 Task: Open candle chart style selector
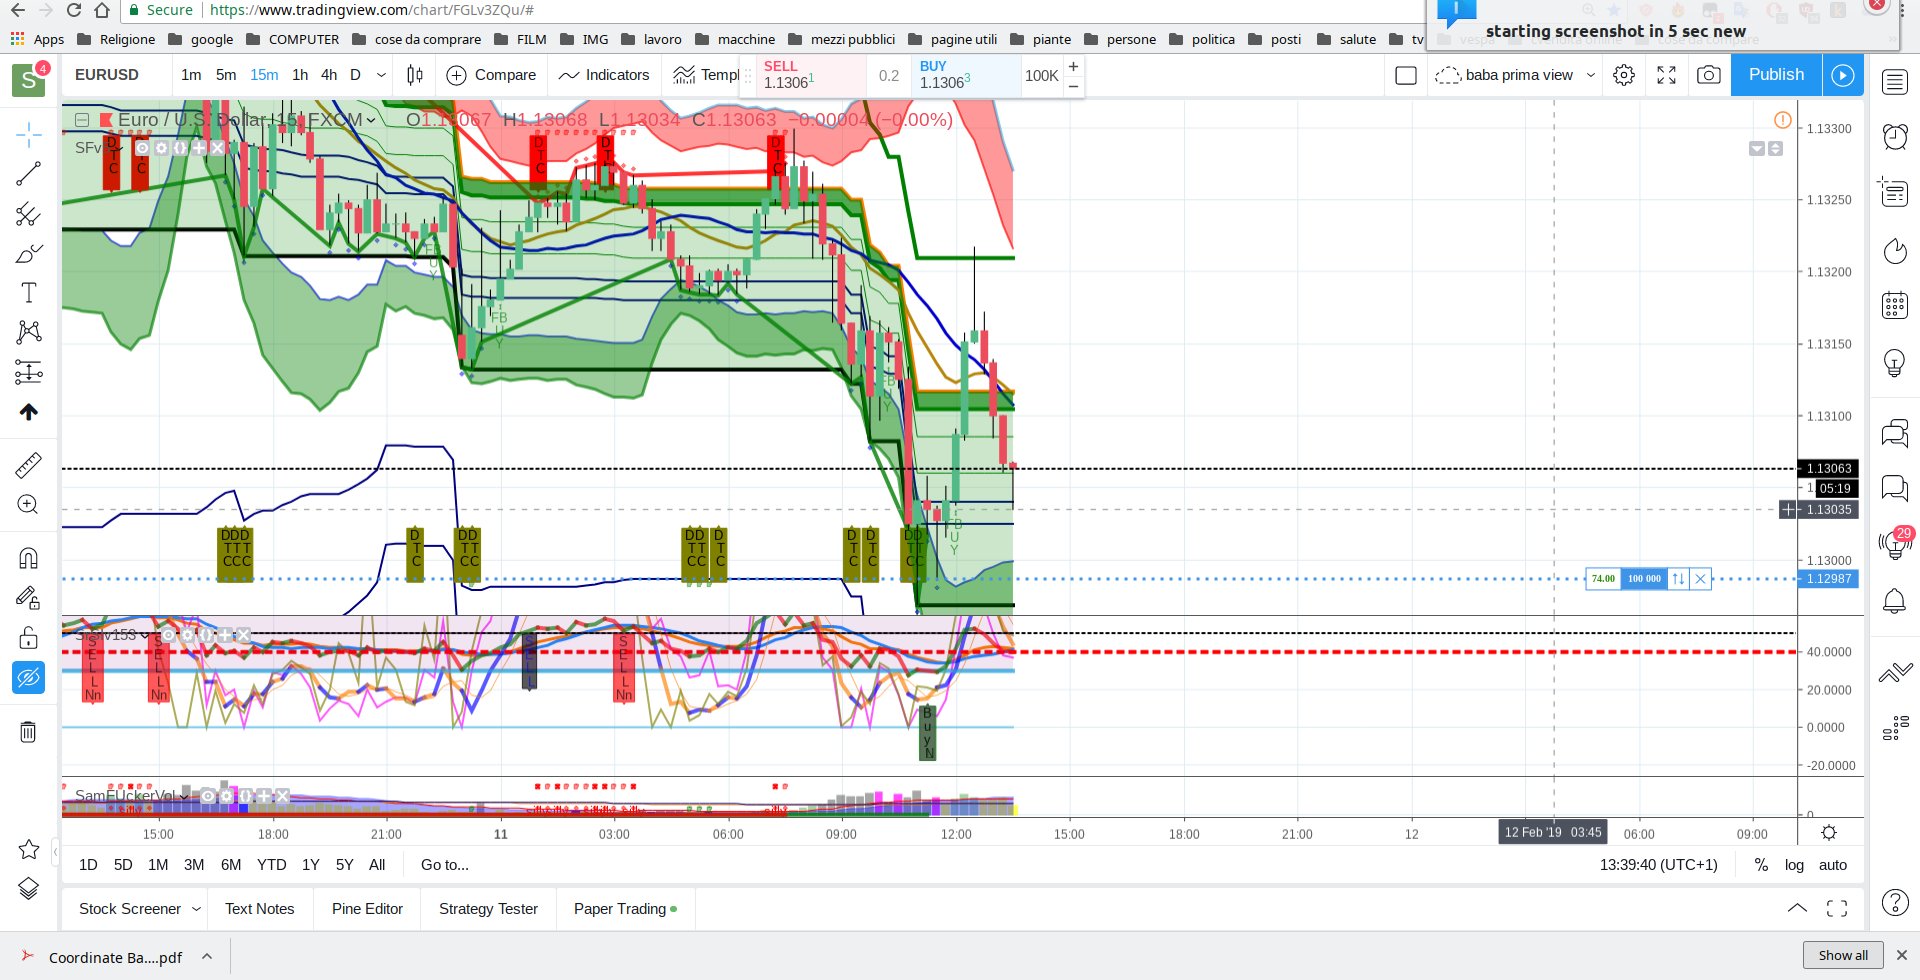pos(415,75)
